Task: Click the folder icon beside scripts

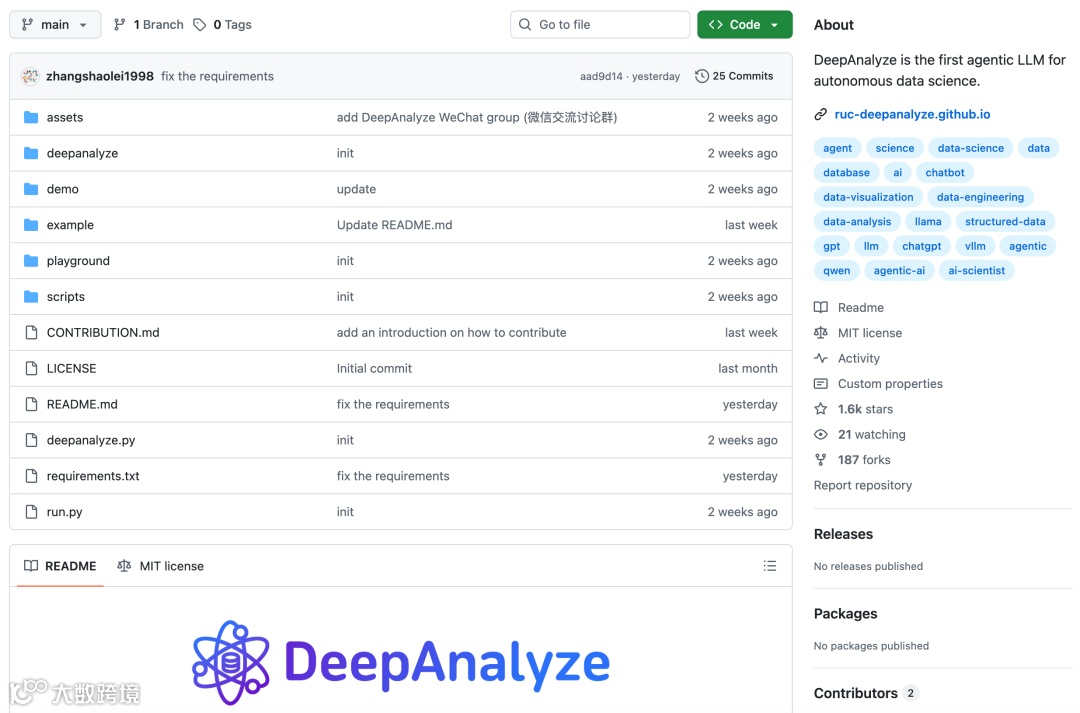Action: 31,296
